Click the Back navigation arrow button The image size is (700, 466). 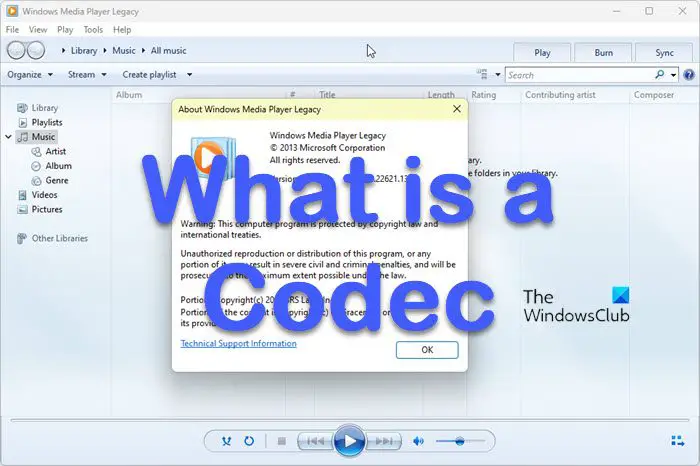pyautogui.click(x=16, y=50)
